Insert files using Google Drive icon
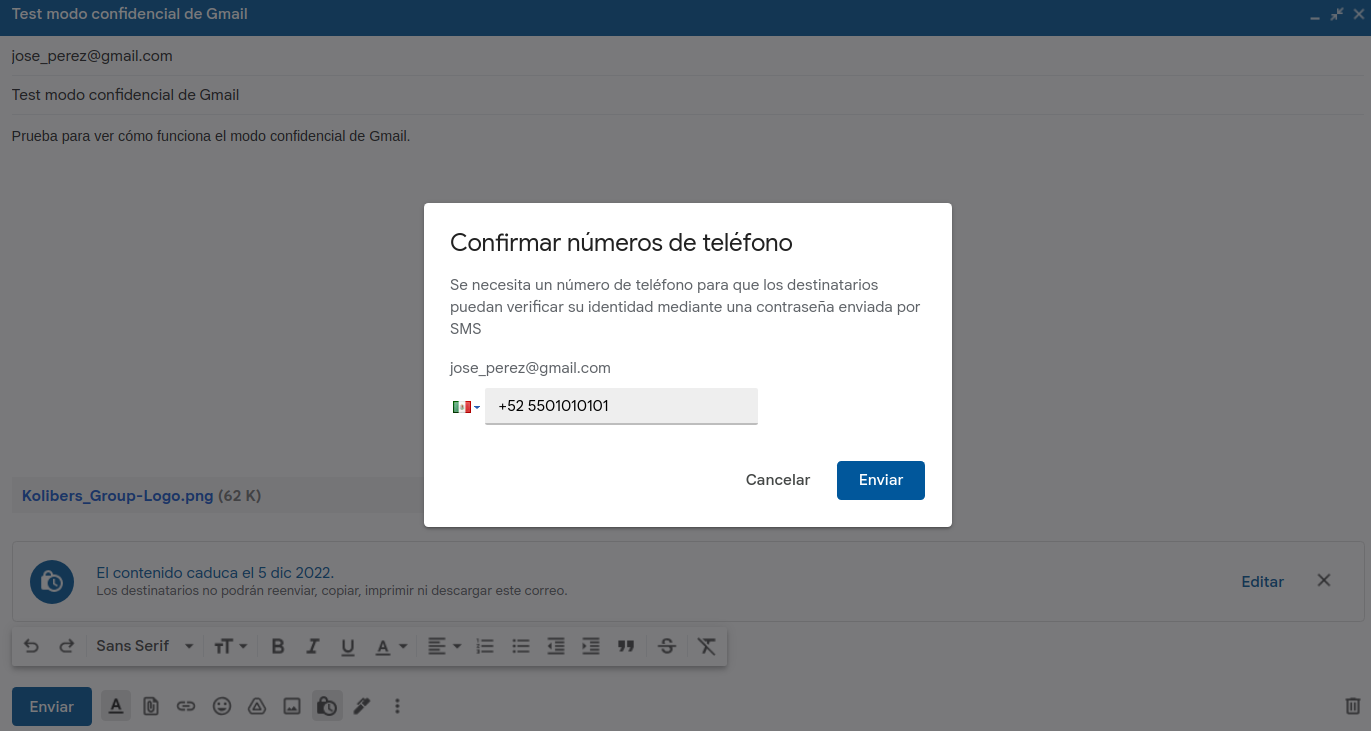This screenshot has width=1371, height=731. (x=257, y=706)
